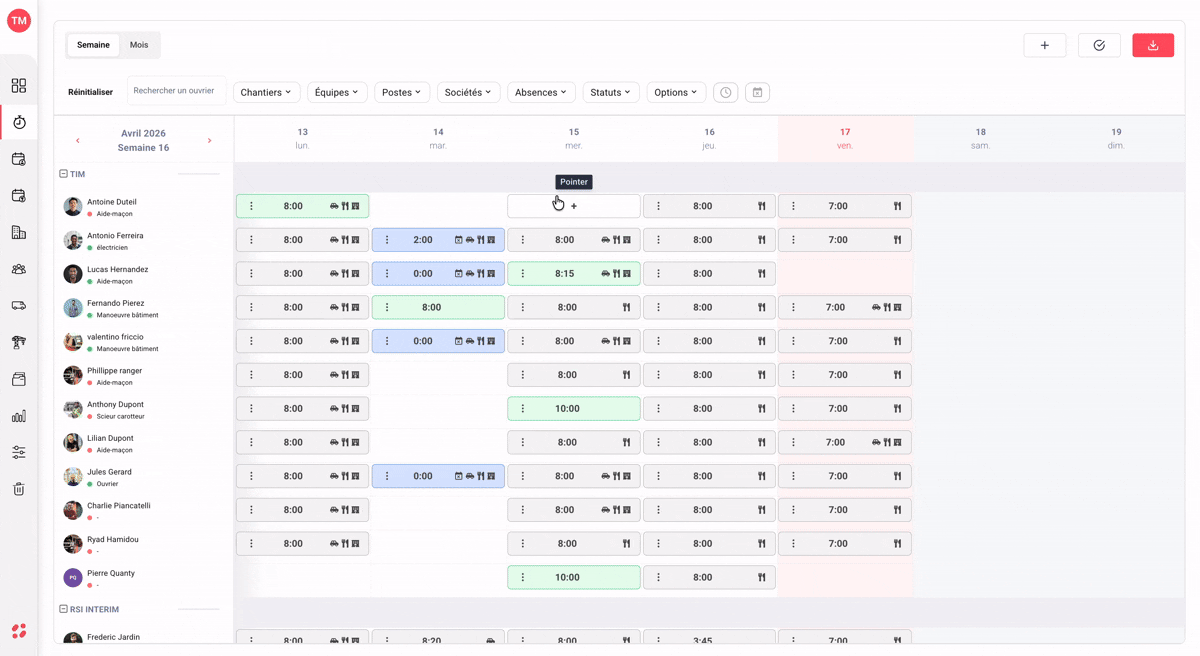Viewport: 1200px width, 656px height.
Task: Click the plus Pointer cell for Antoine Duteil Wednesday
Action: (x=574, y=206)
